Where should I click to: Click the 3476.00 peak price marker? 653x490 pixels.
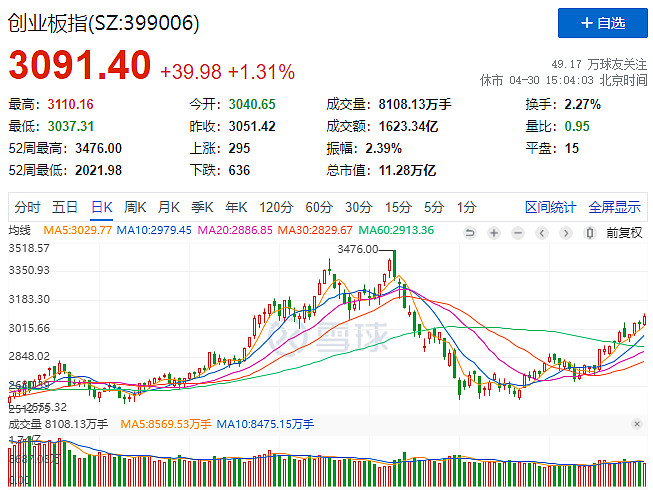pyautogui.click(x=357, y=249)
